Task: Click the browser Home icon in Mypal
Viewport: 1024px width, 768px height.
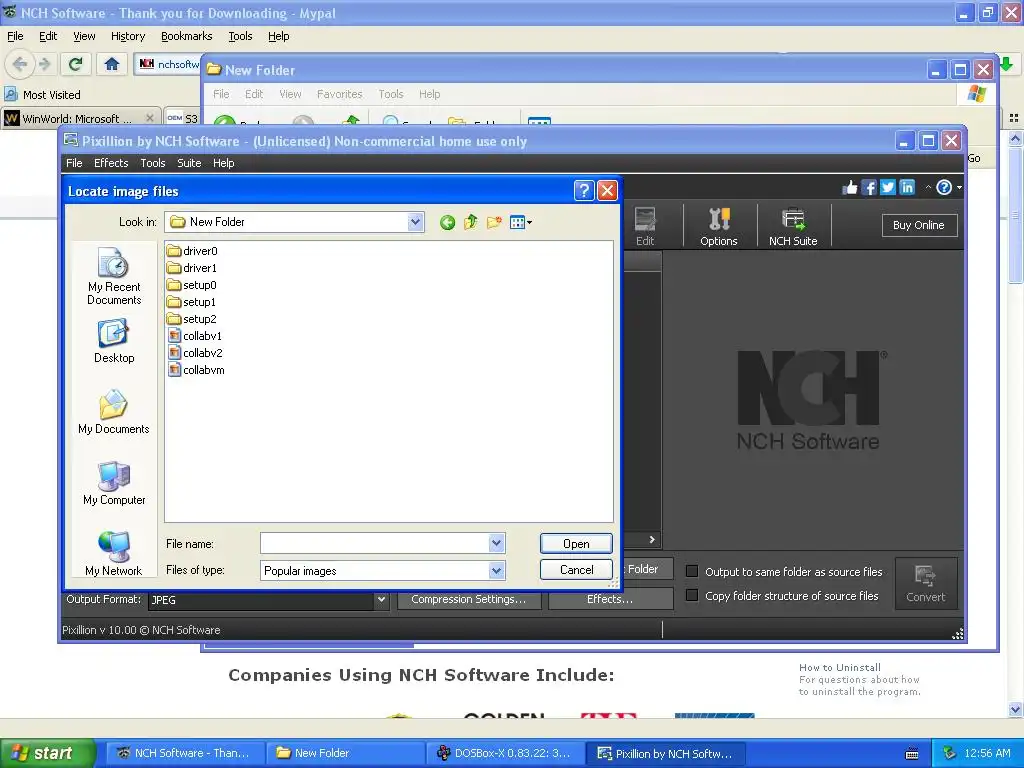Action: tap(112, 64)
